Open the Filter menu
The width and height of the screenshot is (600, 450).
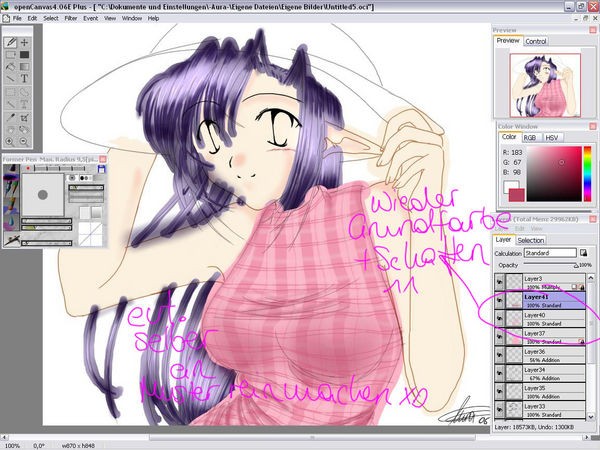point(72,18)
